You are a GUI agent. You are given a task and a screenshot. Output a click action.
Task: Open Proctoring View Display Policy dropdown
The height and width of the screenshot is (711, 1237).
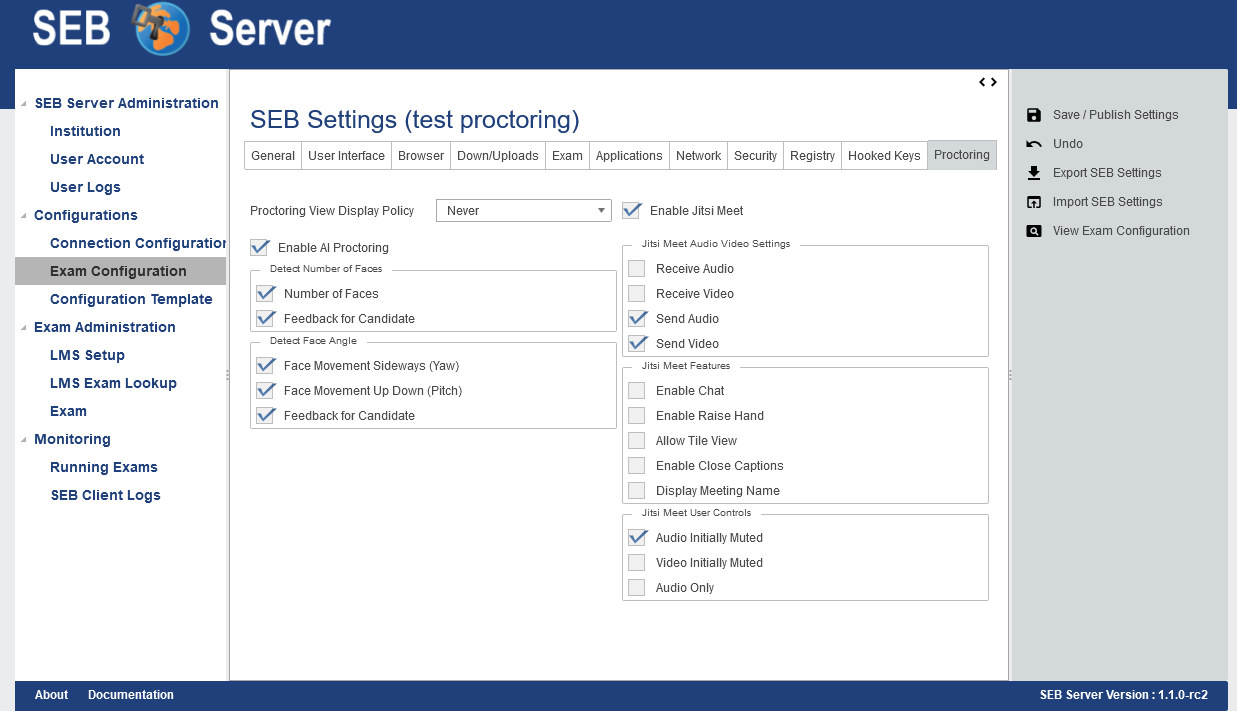523,211
